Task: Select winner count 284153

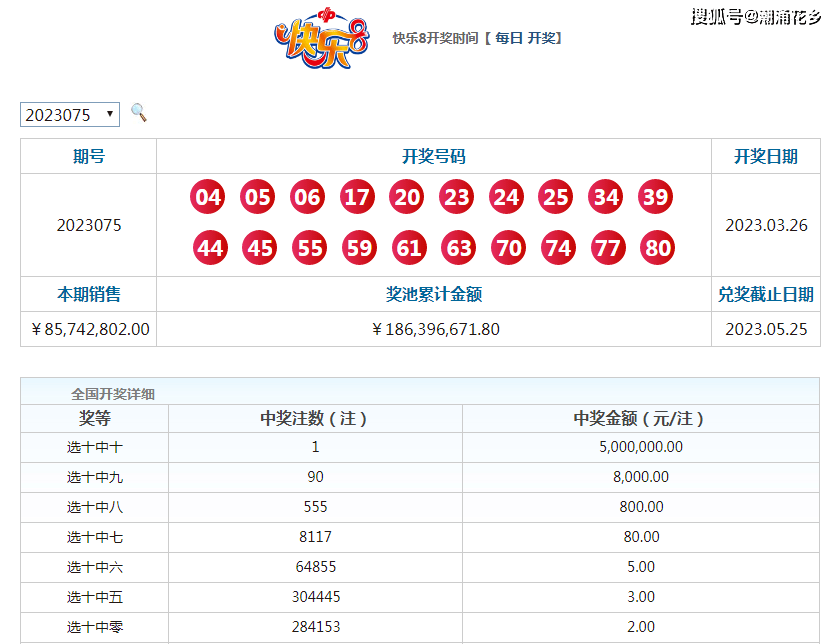Action: click(x=316, y=627)
